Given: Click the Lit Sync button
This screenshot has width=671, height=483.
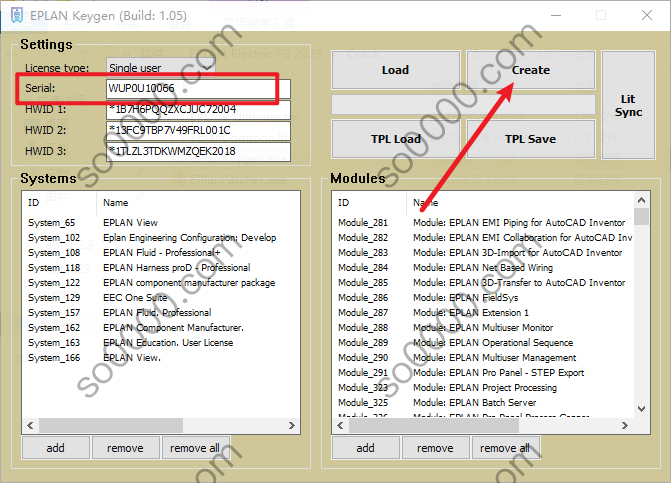Looking at the screenshot, I should pos(628,105).
